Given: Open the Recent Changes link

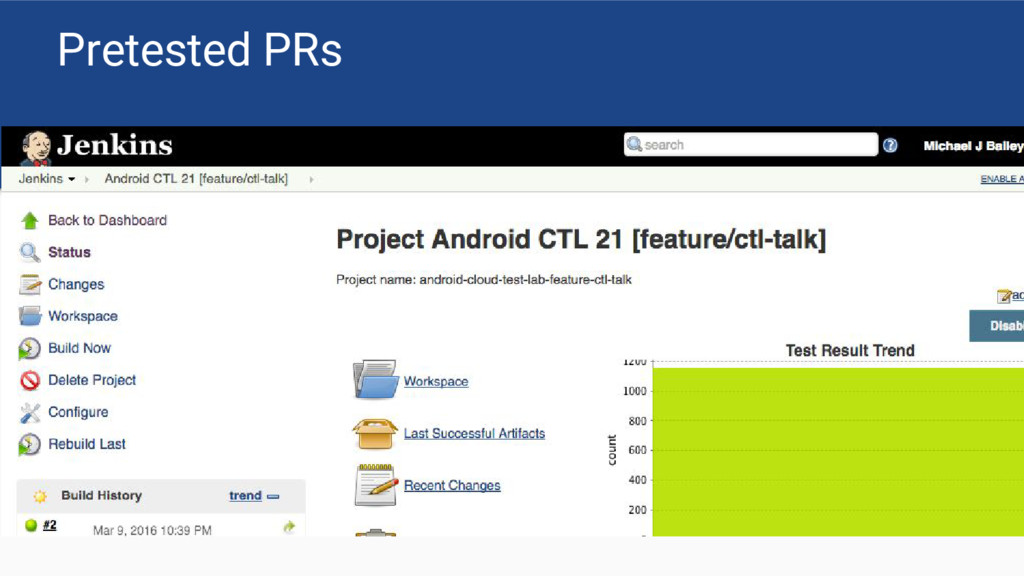Looking at the screenshot, I should [x=452, y=485].
